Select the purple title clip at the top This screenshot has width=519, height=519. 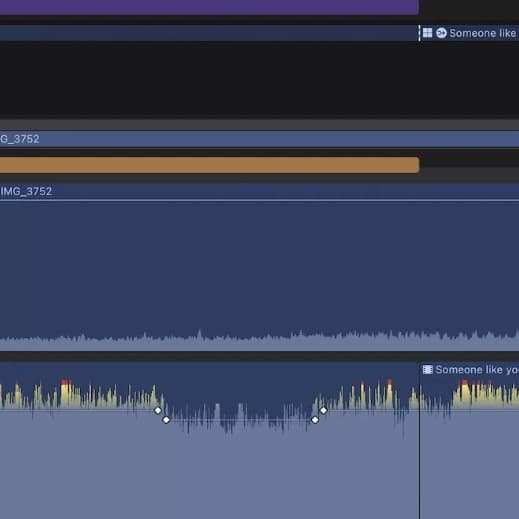click(x=209, y=7)
